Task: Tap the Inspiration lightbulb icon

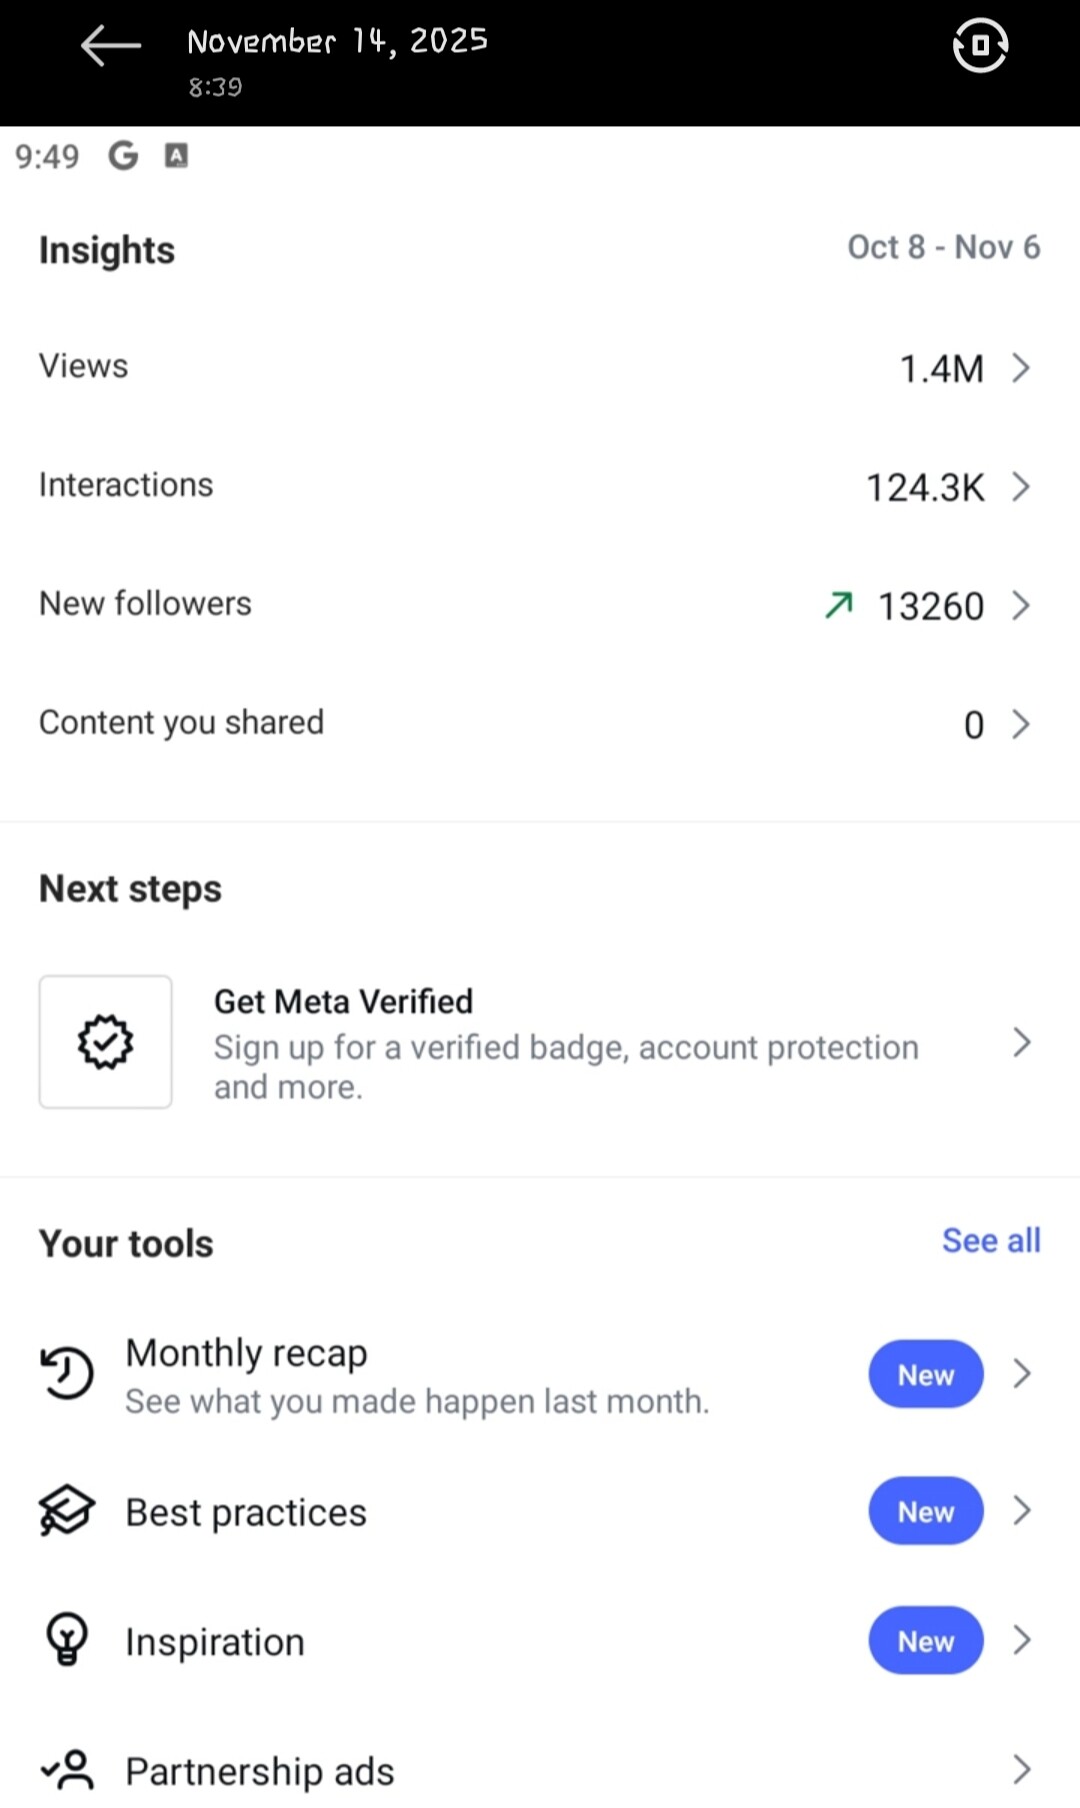Action: 67,1640
